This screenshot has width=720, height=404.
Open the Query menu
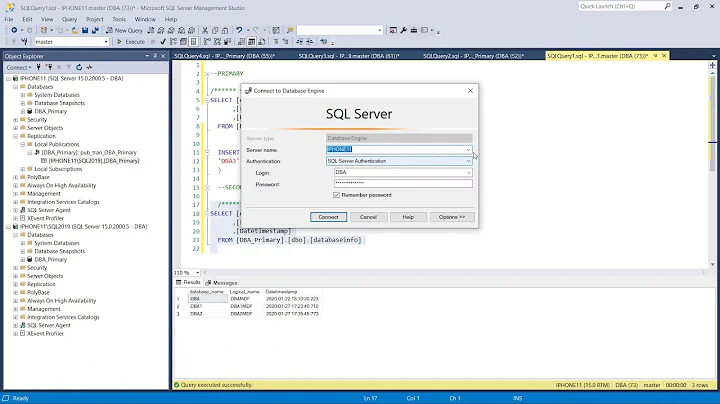click(69, 19)
